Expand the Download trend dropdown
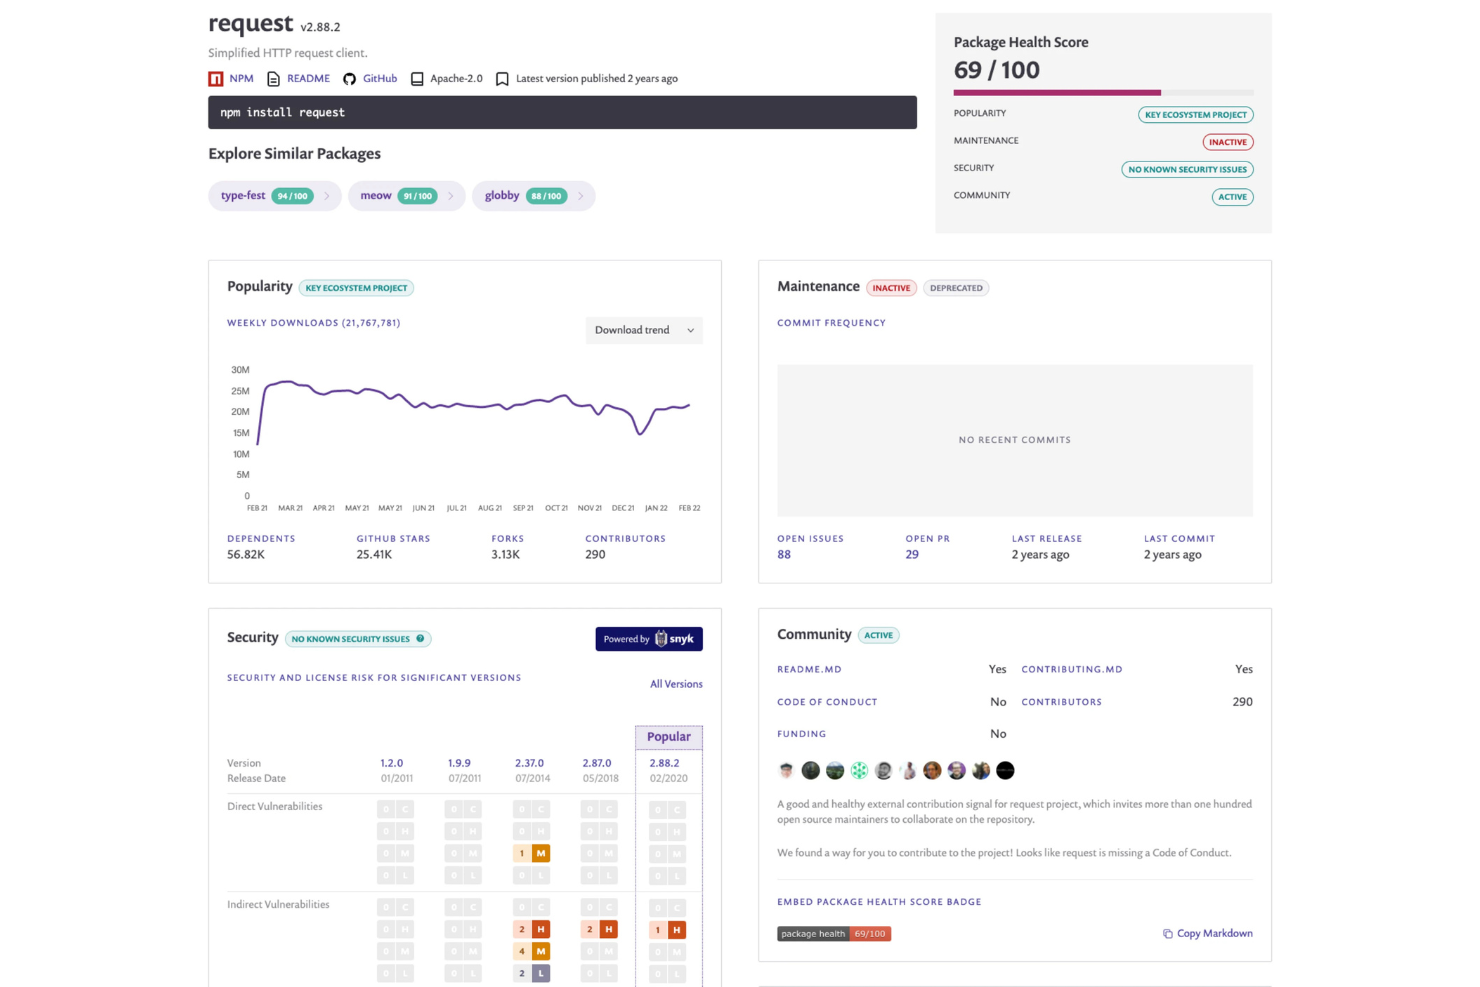Screen dimensions: 1480x987 [x=644, y=330]
